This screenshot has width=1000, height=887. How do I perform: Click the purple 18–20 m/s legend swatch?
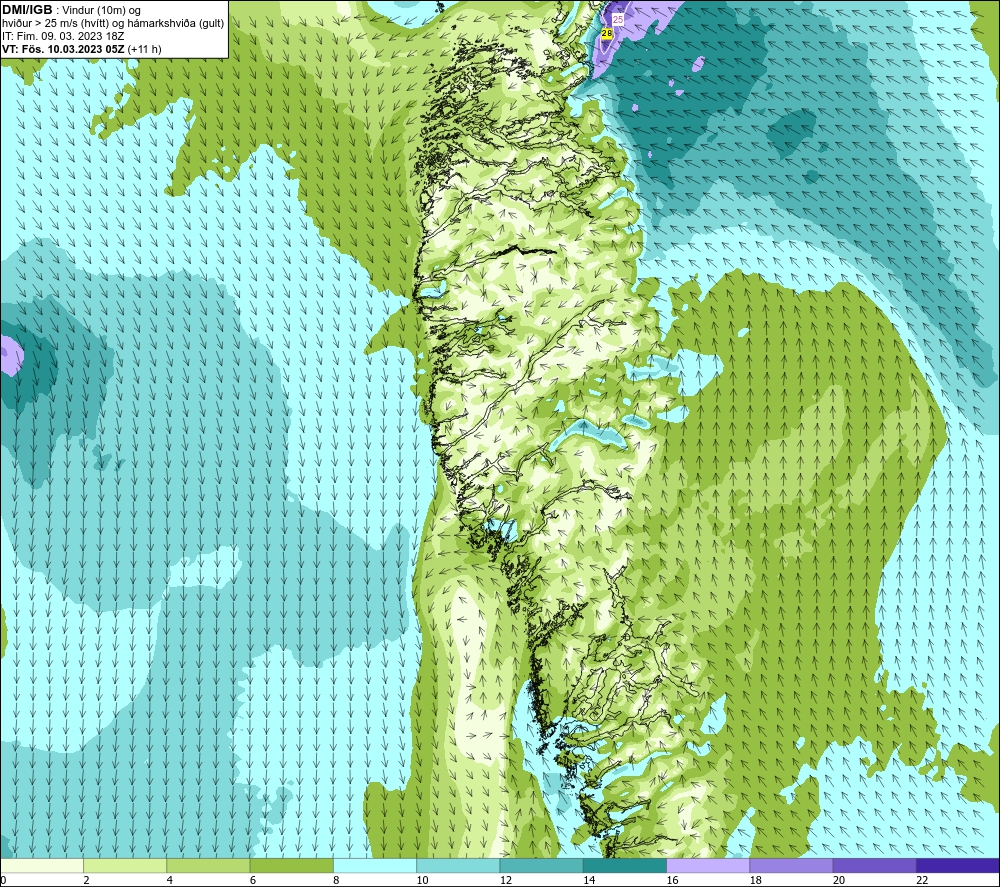[x=791, y=865]
